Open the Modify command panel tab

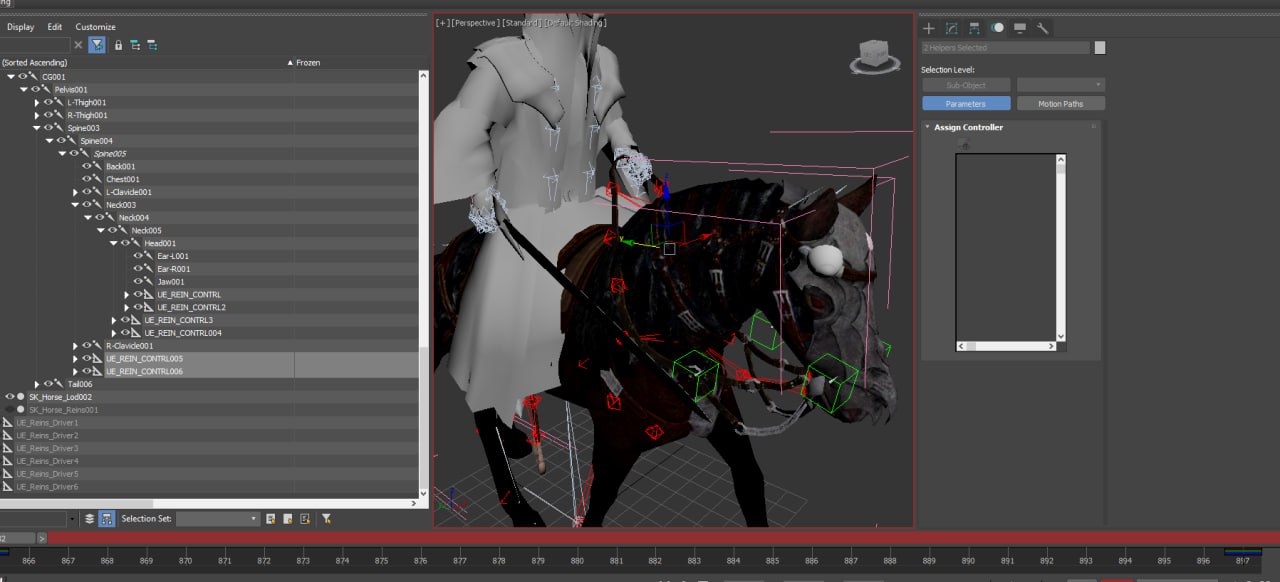click(x=951, y=28)
